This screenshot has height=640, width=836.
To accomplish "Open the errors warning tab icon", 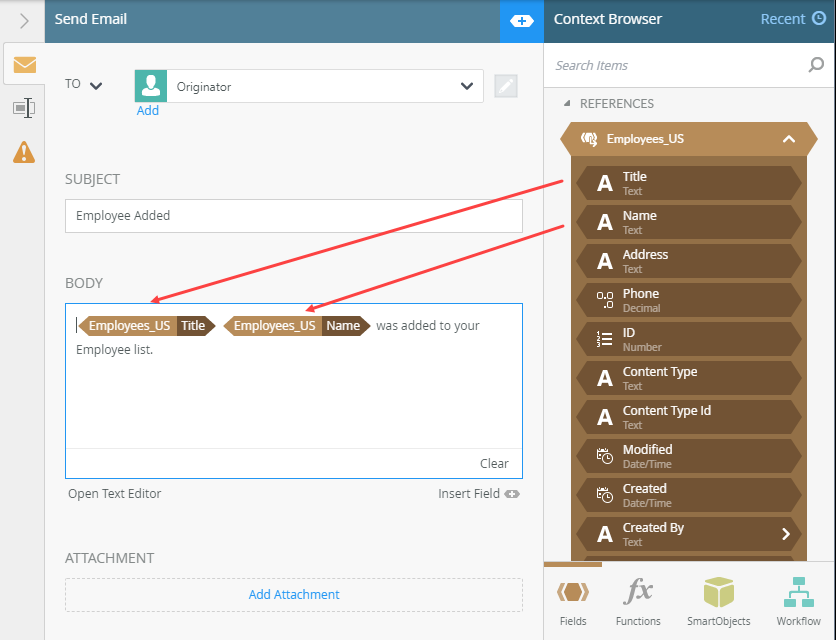I will click(x=24, y=152).
